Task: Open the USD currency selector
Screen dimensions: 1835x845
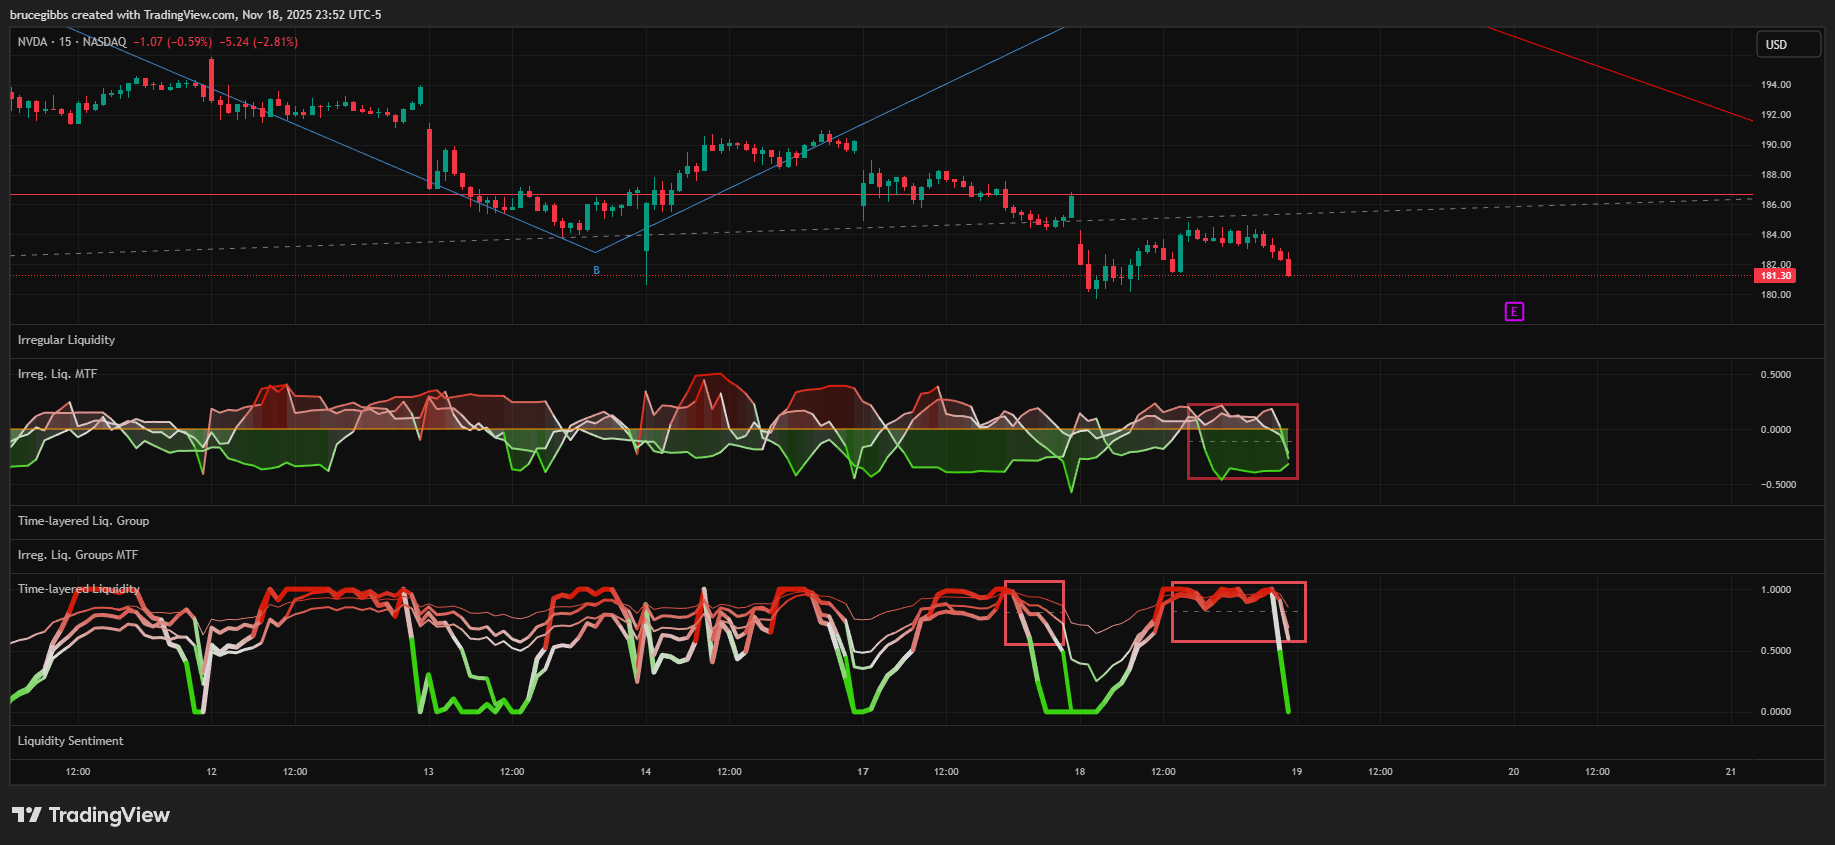Action: point(1788,45)
